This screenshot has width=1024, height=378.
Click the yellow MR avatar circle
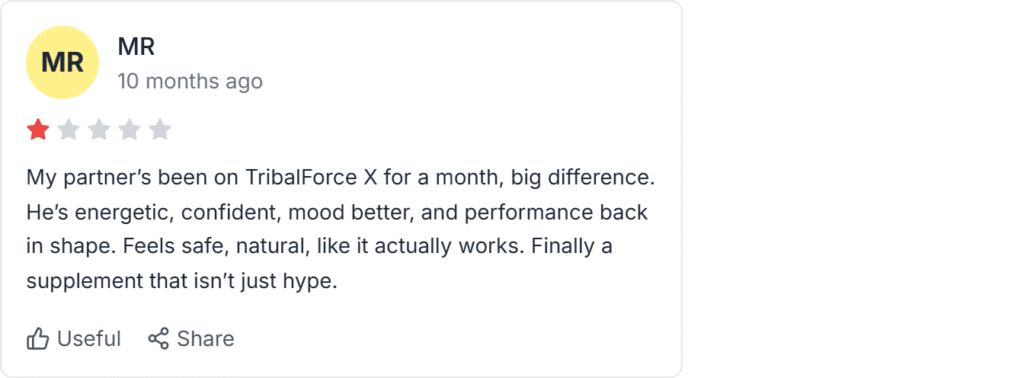coord(63,63)
